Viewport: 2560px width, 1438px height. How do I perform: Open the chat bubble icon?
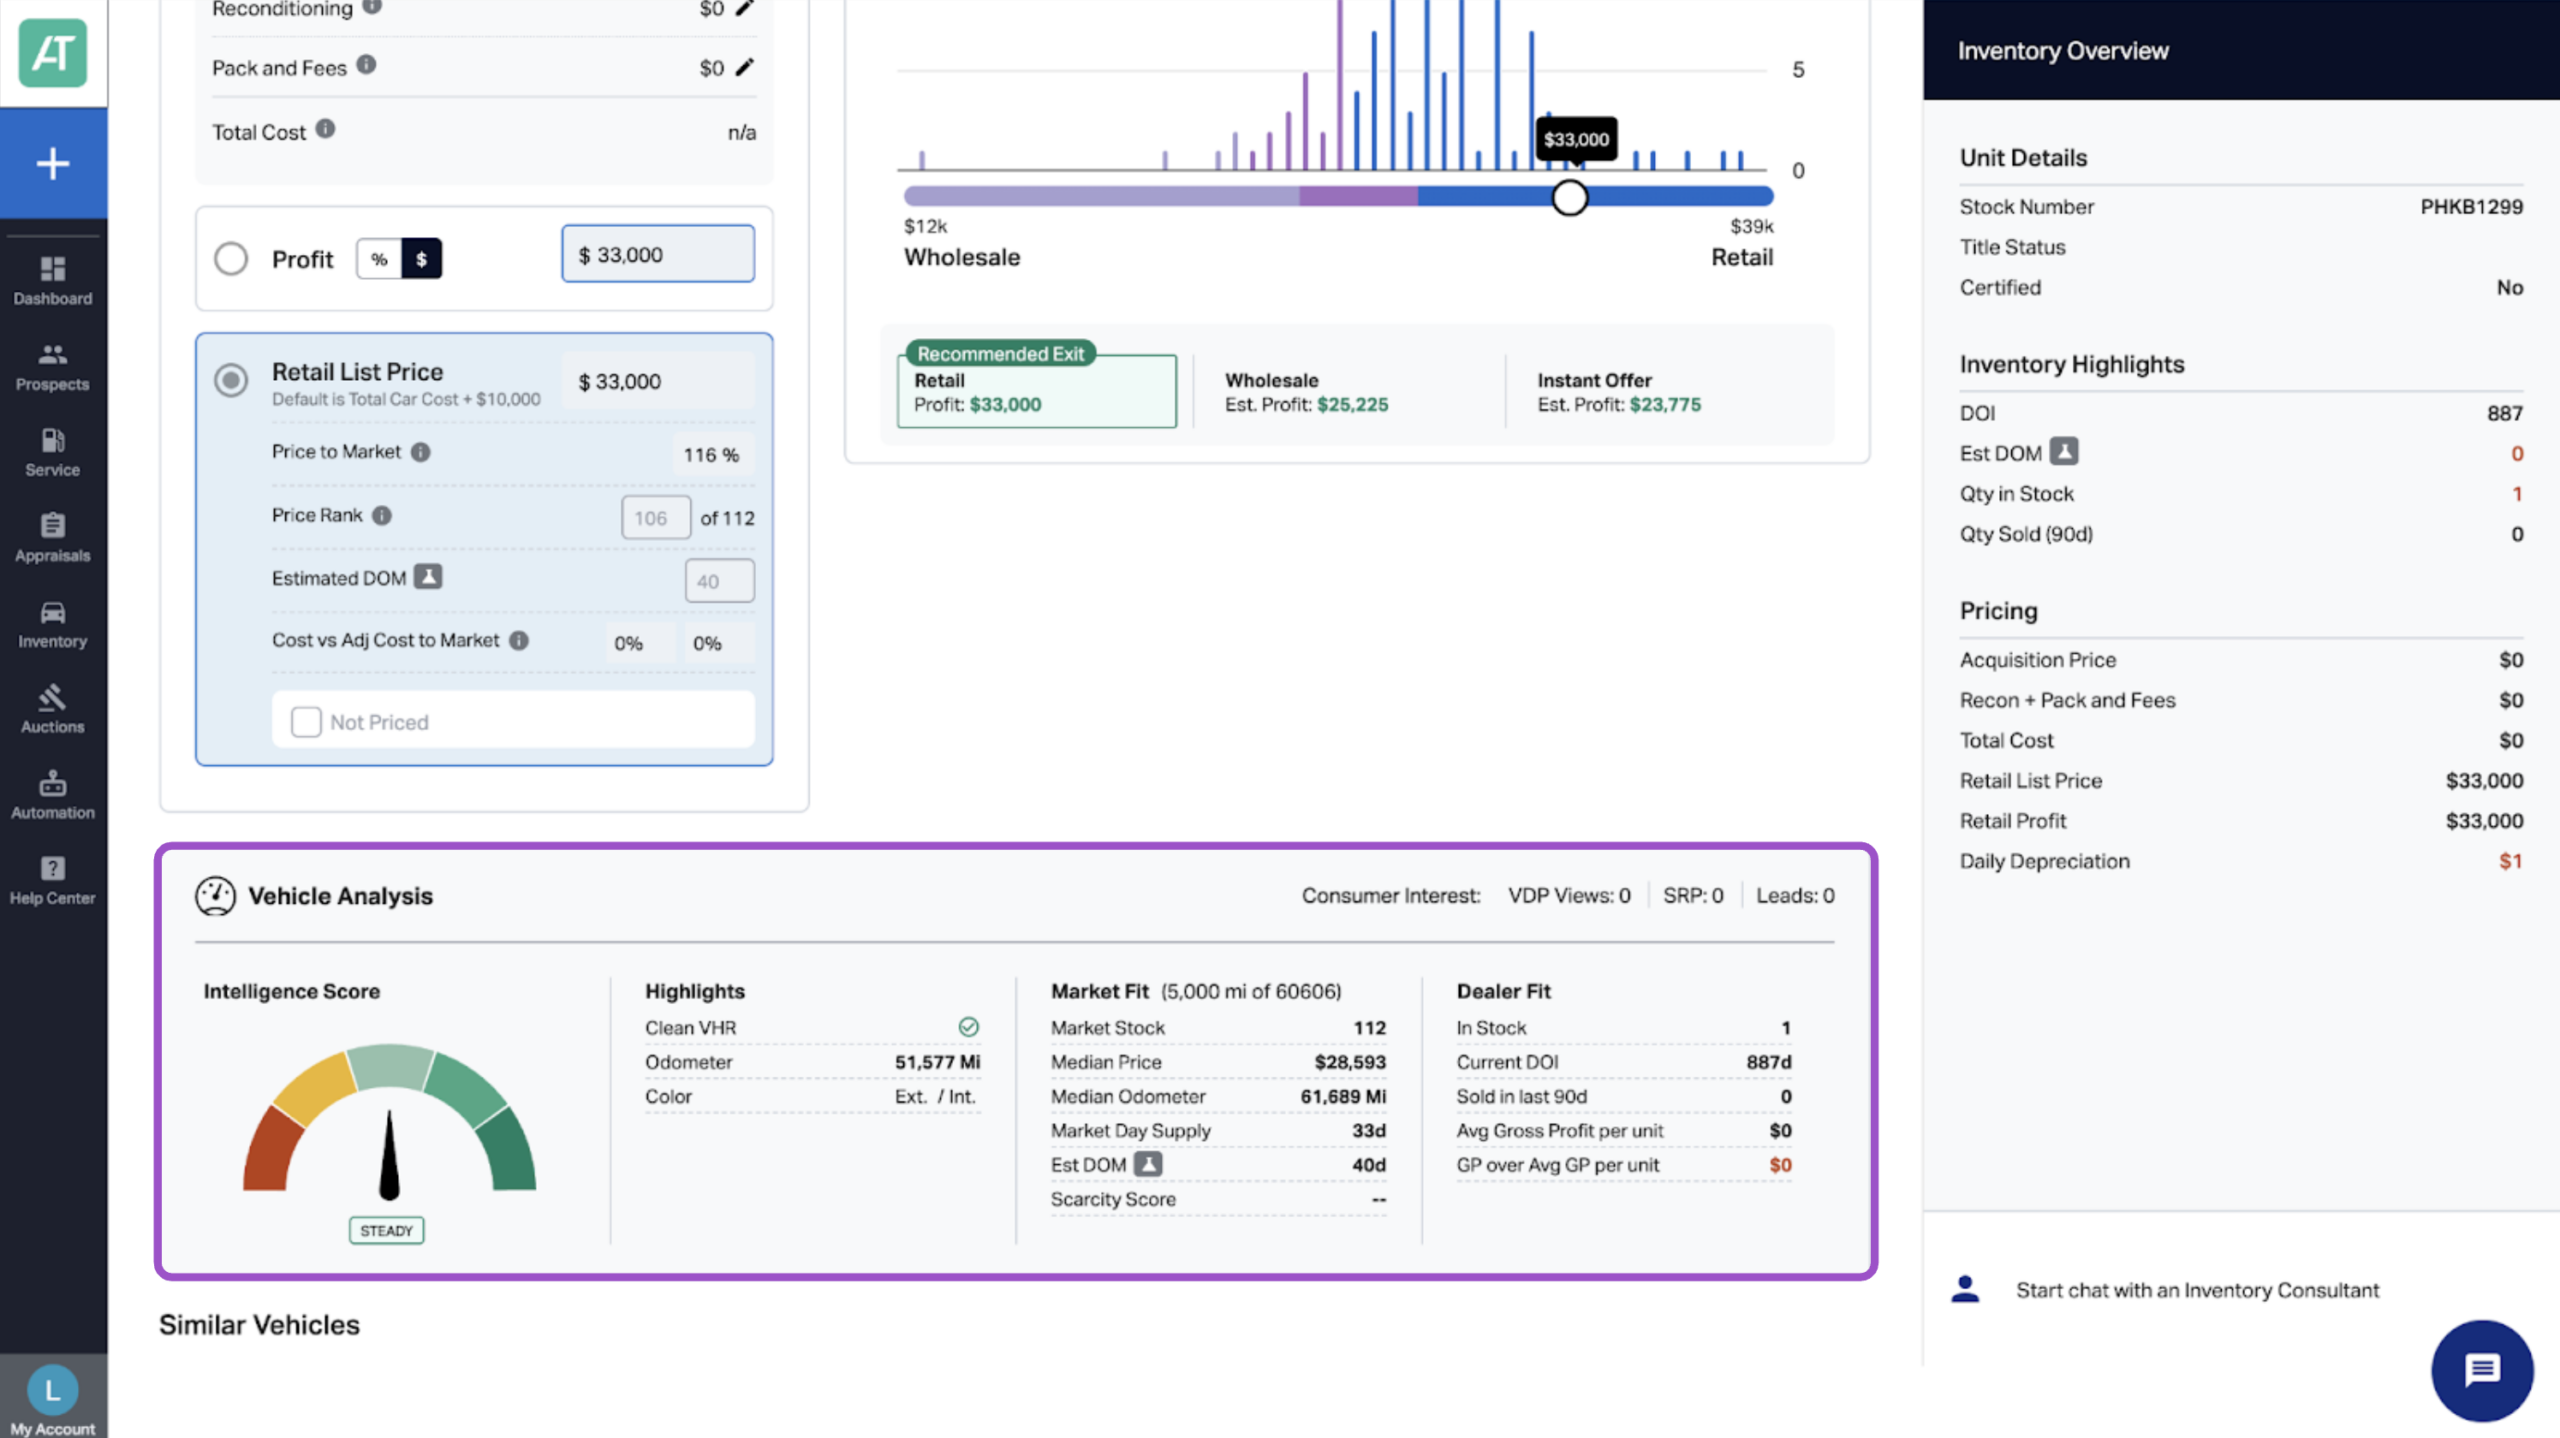(x=2482, y=1370)
